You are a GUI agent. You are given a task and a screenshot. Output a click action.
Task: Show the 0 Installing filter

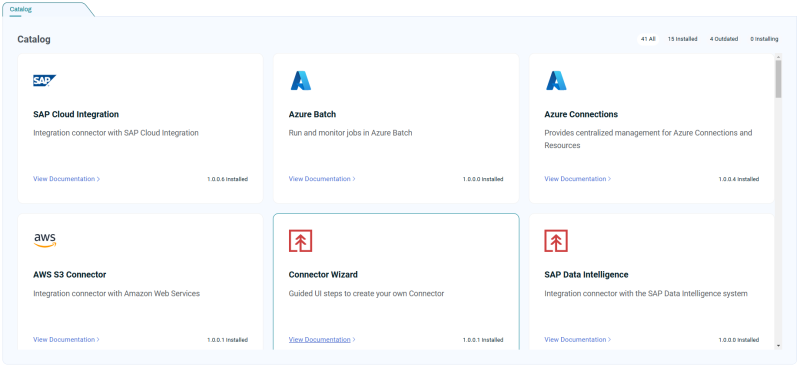click(764, 39)
